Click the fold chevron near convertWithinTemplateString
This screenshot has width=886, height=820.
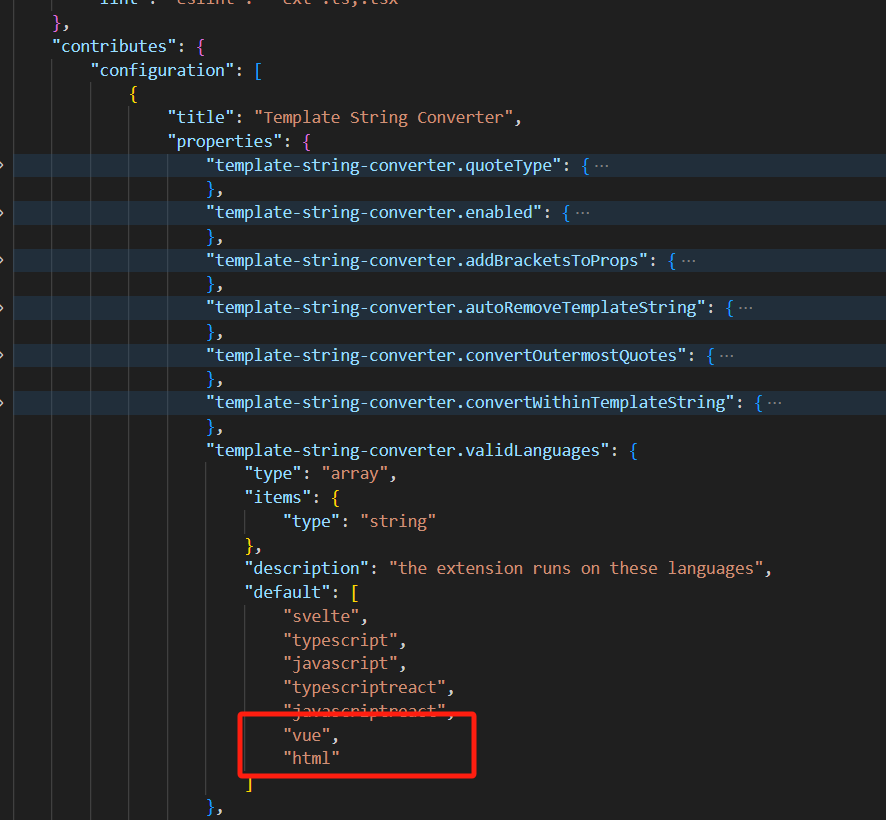(x=4, y=402)
